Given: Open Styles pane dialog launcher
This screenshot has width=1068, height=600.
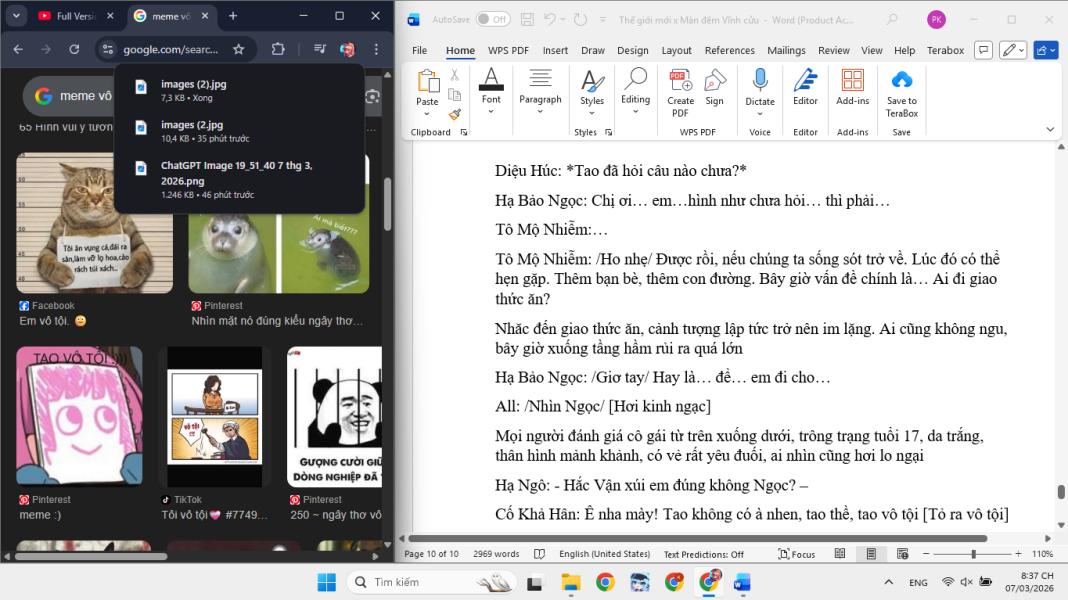Looking at the screenshot, I should 608,132.
